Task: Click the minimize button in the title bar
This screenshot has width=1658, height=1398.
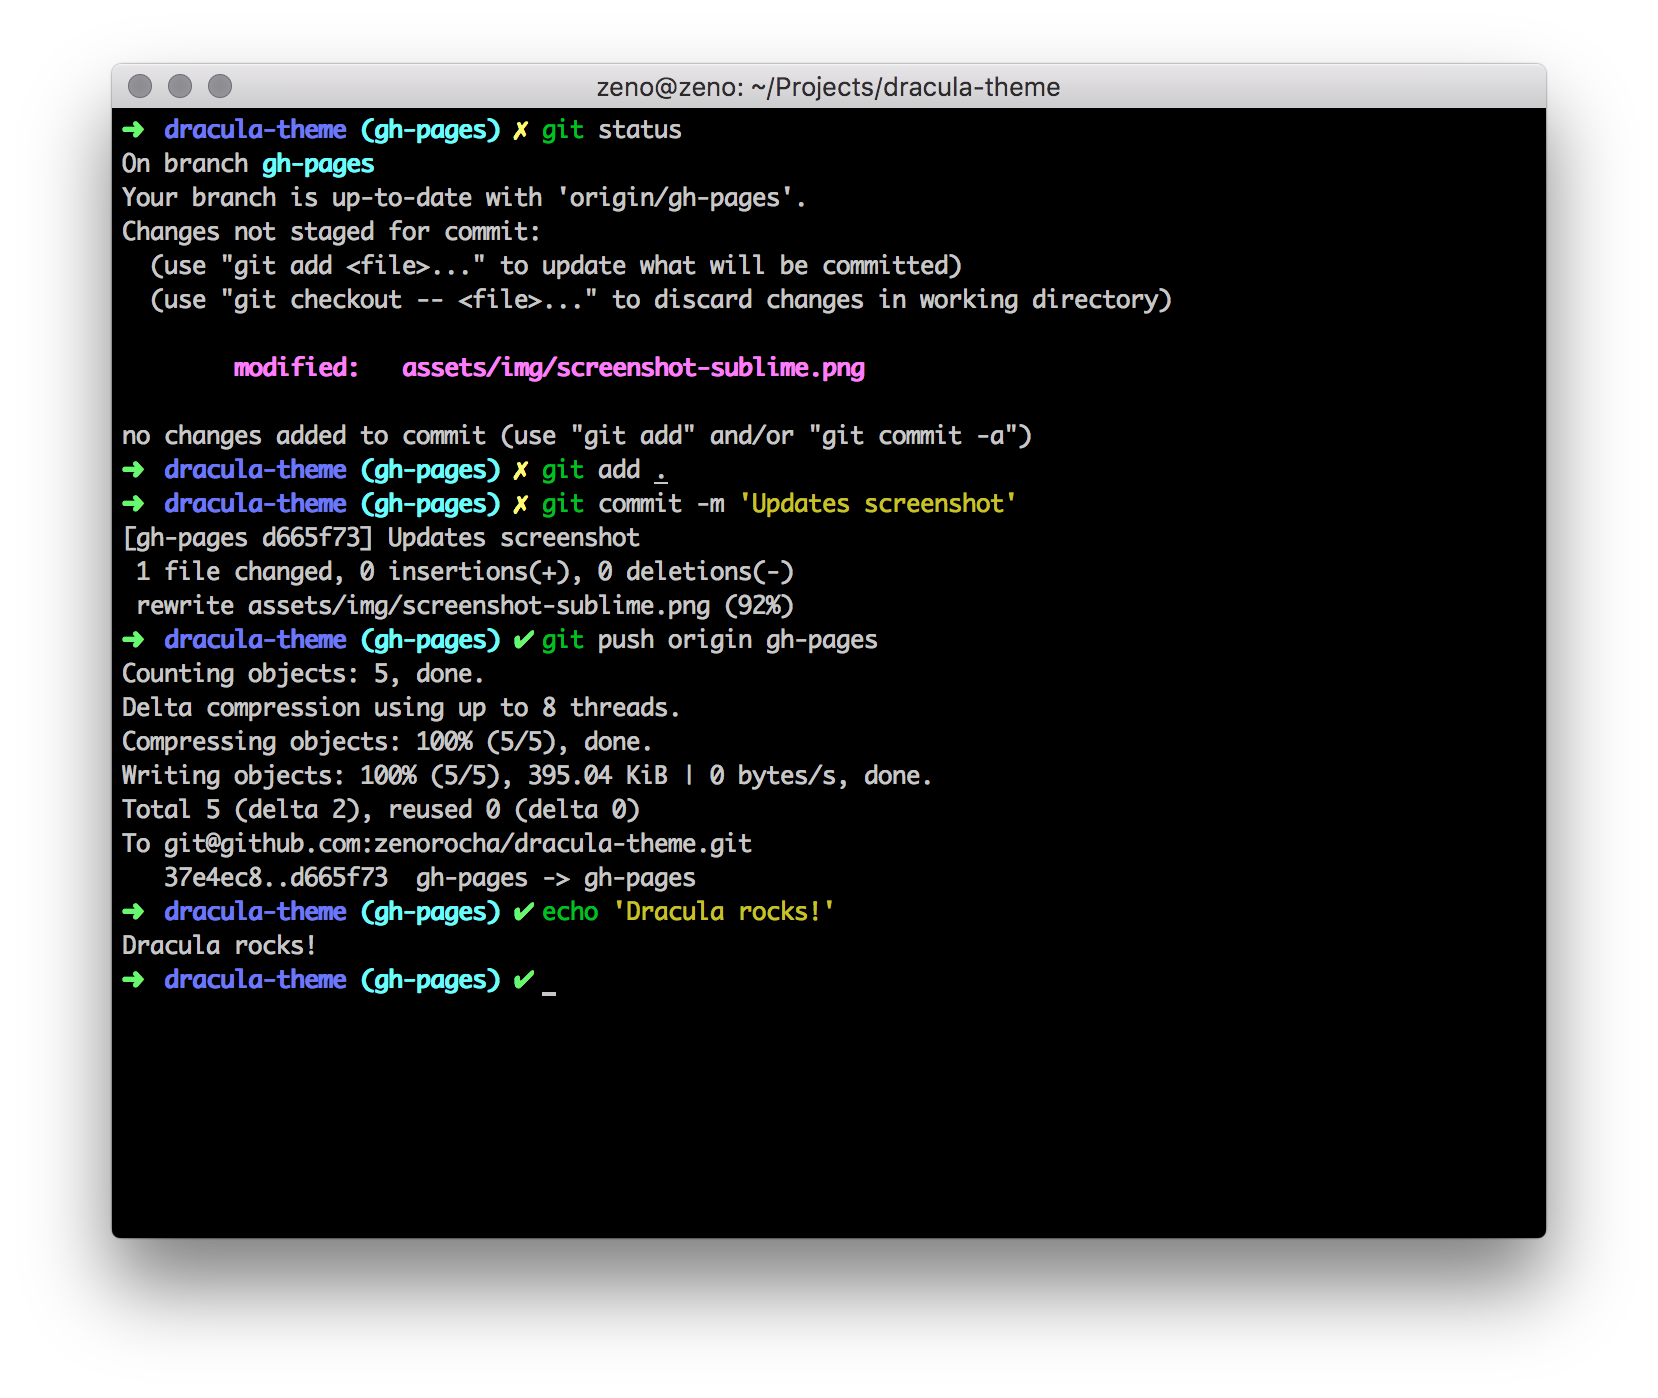Action: [180, 87]
